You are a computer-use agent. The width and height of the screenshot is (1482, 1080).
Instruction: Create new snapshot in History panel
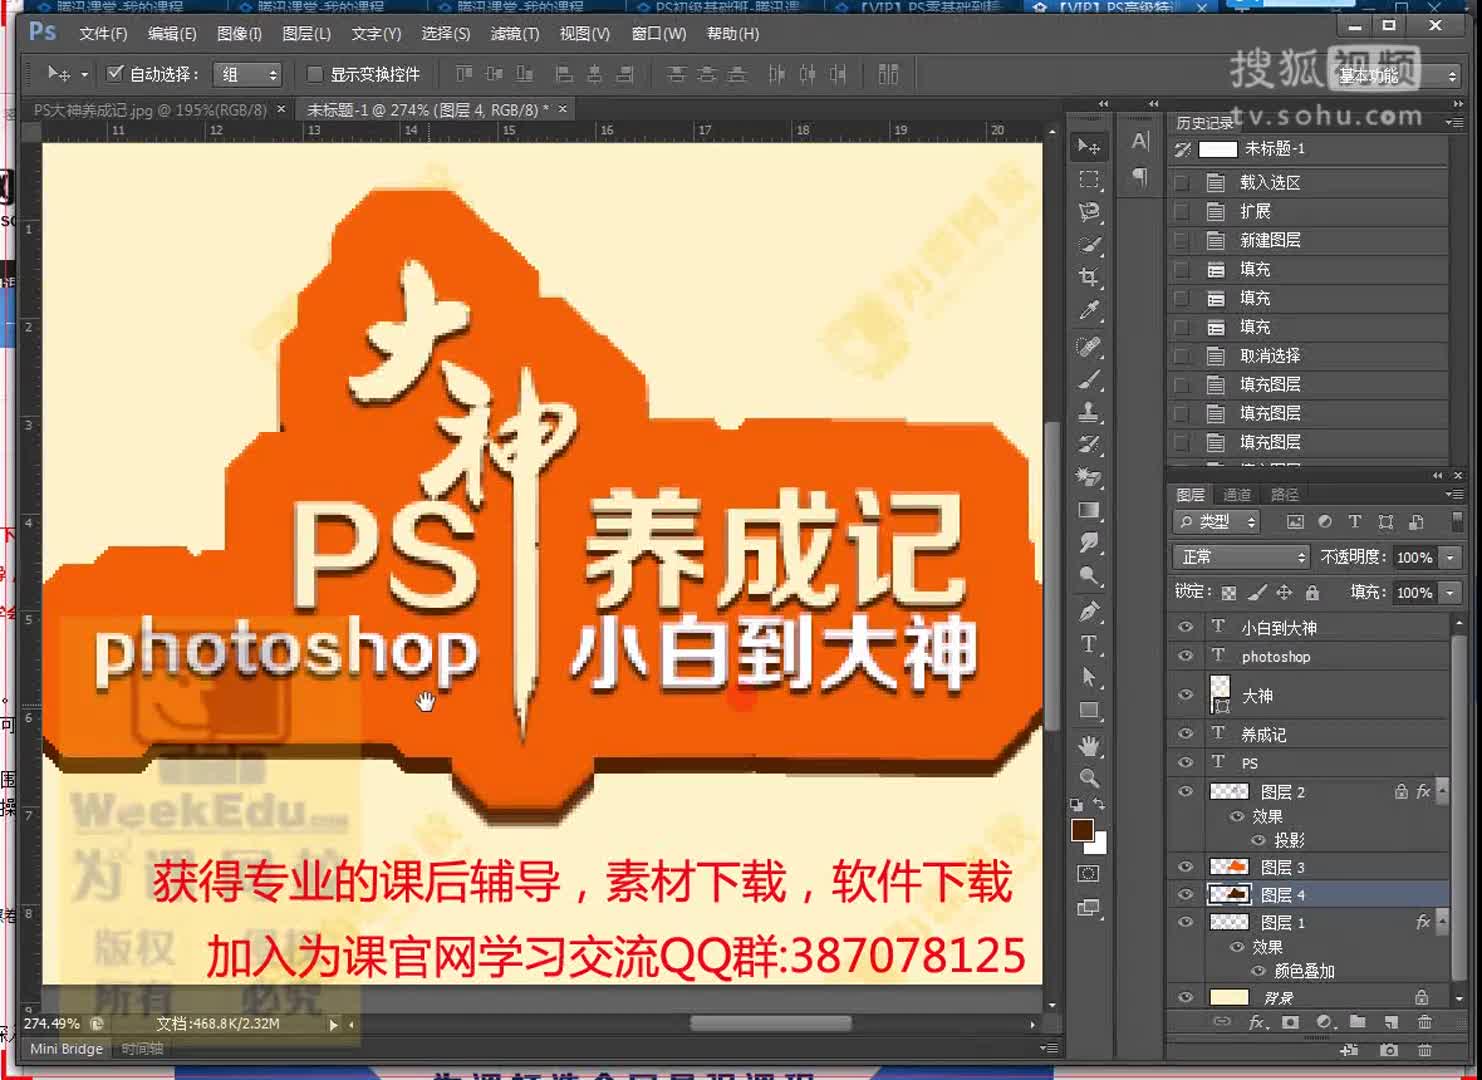pyautogui.click(x=1388, y=1050)
